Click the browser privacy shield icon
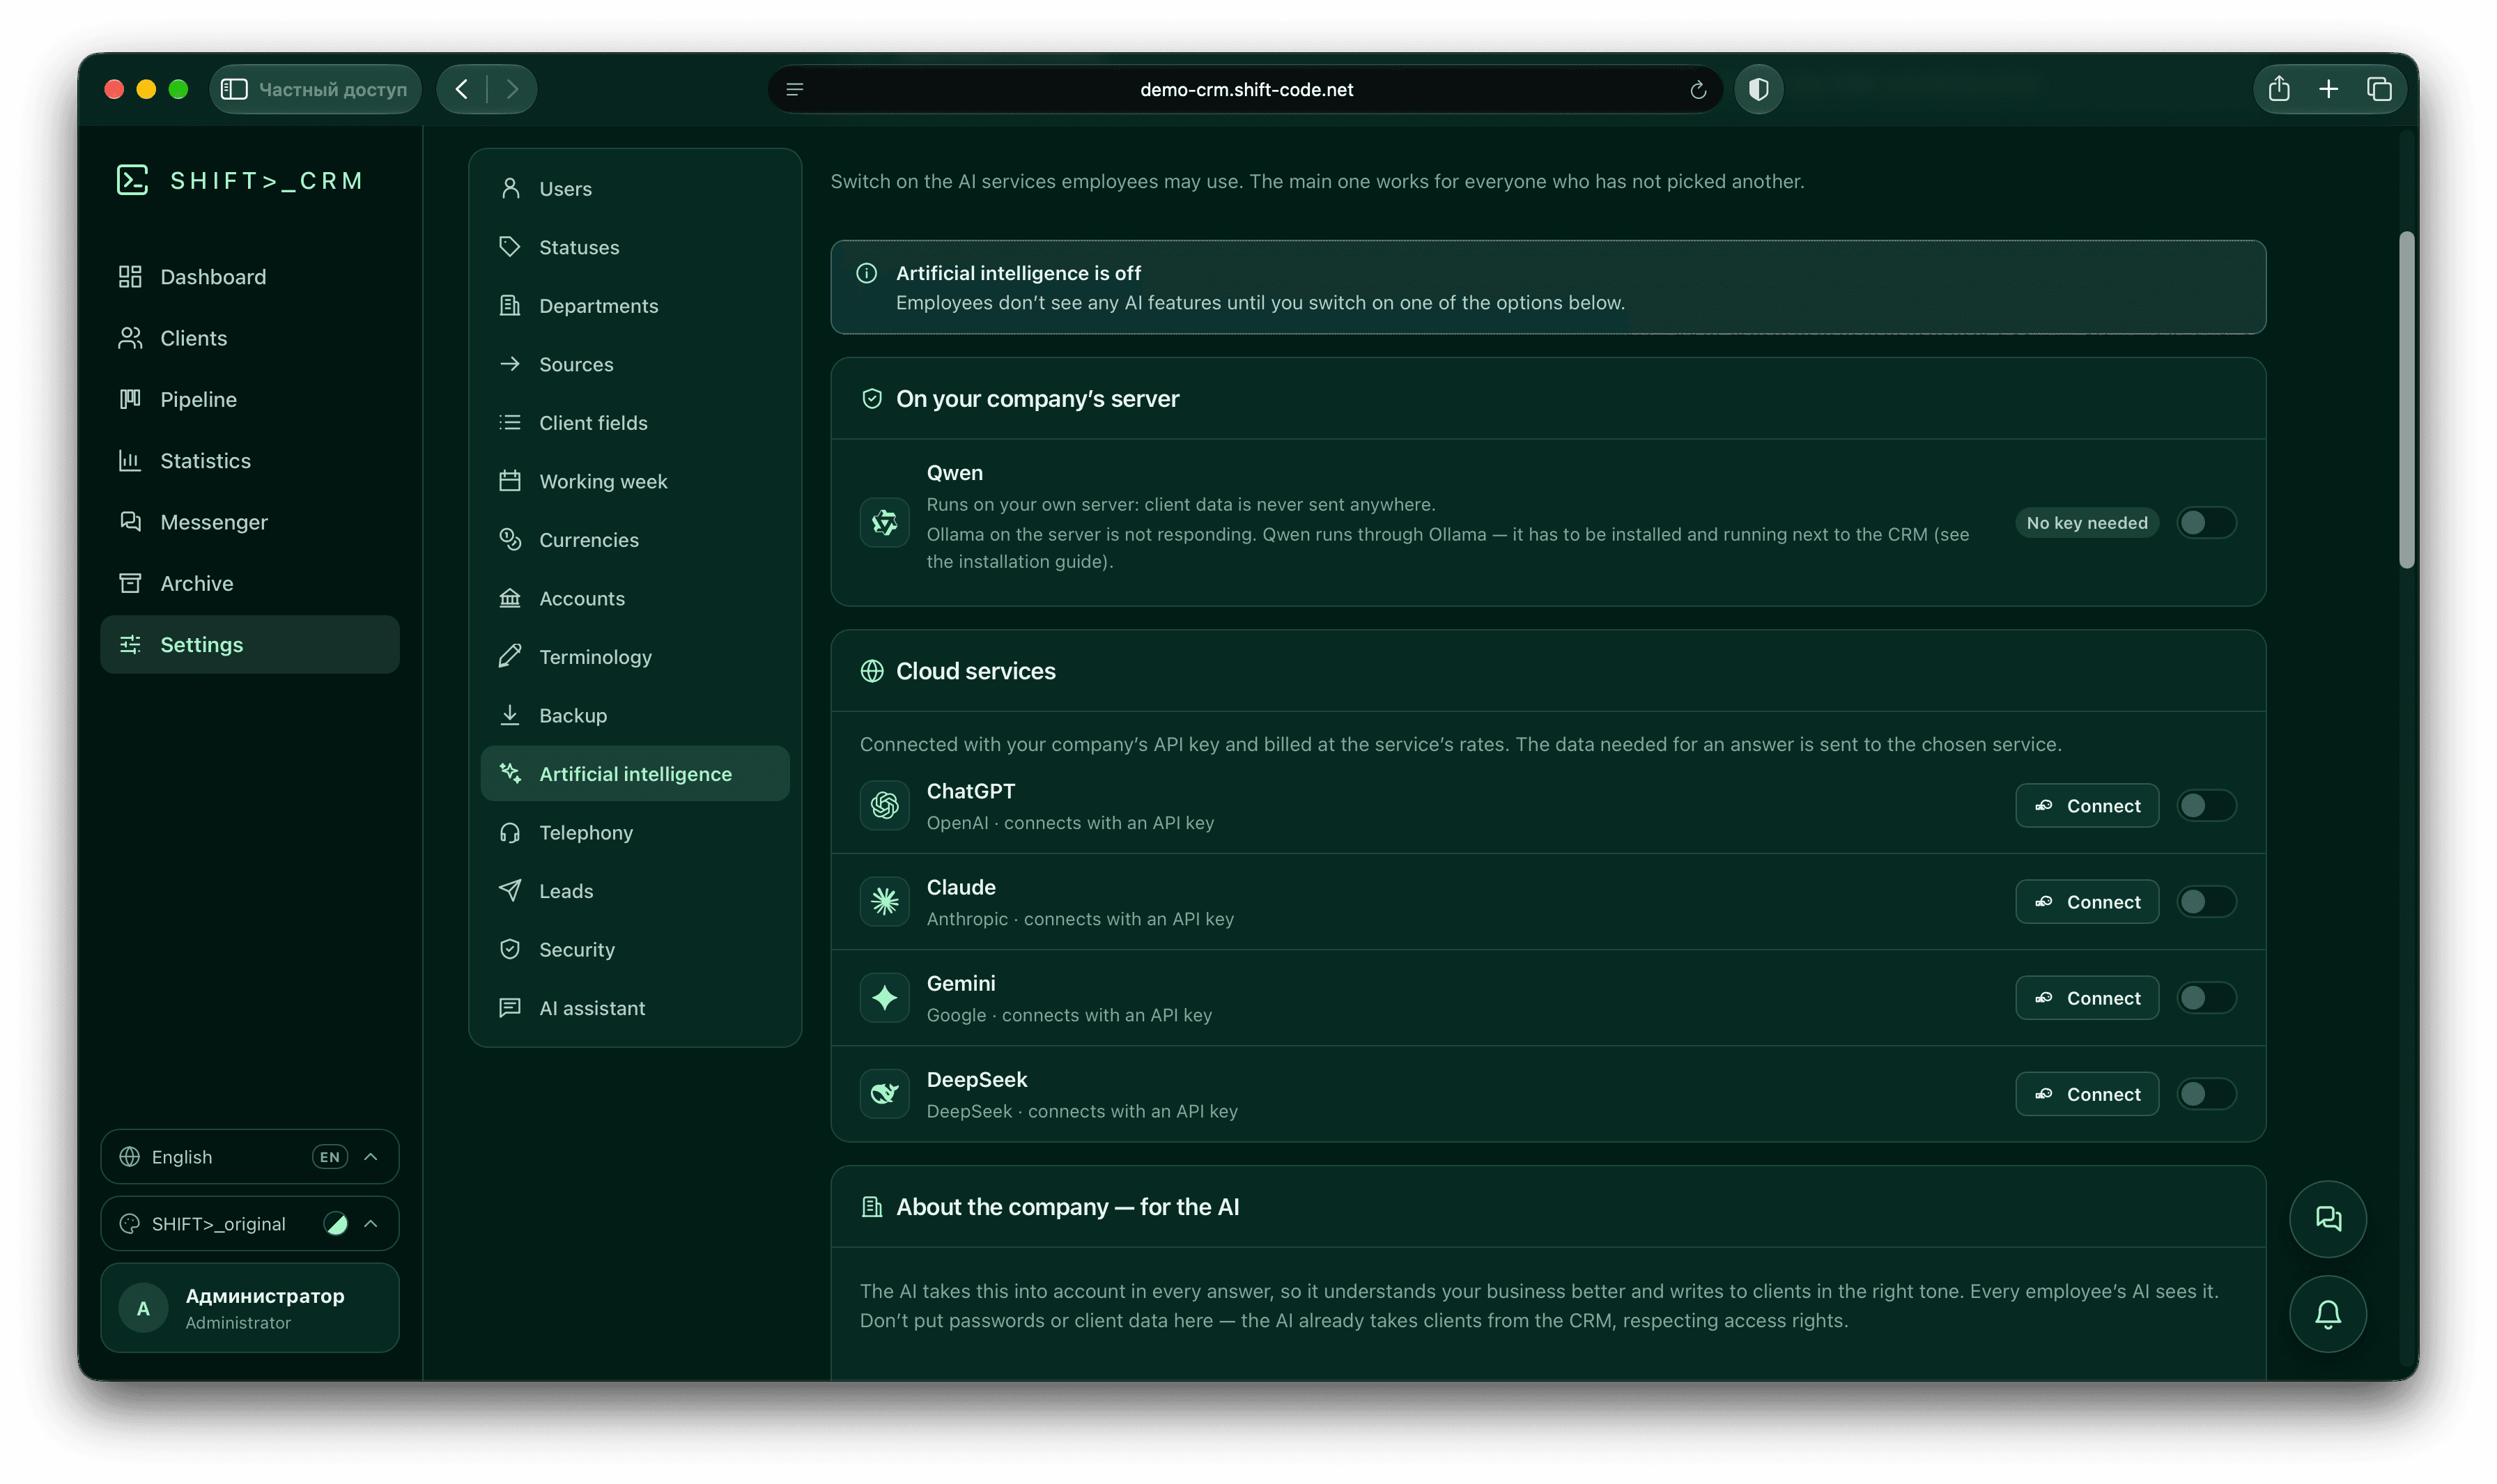 pos(1758,89)
